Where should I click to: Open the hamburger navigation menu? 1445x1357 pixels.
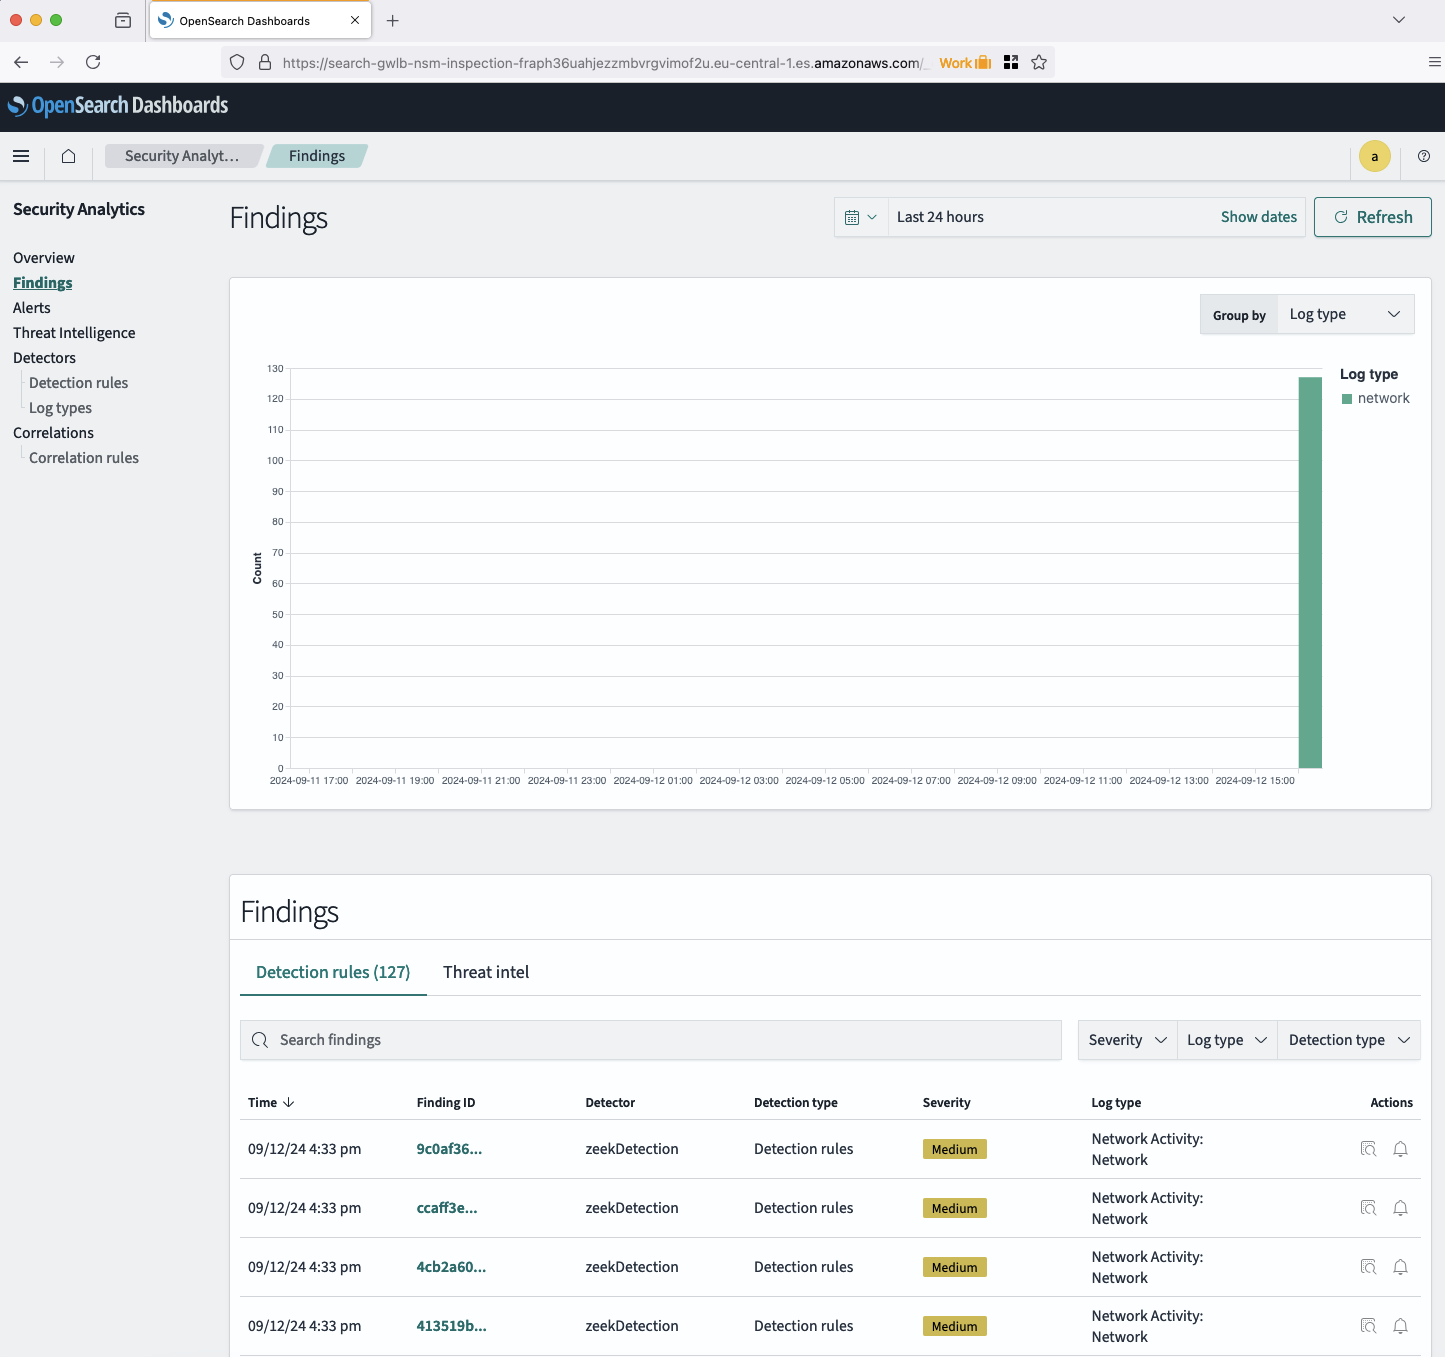(21, 156)
